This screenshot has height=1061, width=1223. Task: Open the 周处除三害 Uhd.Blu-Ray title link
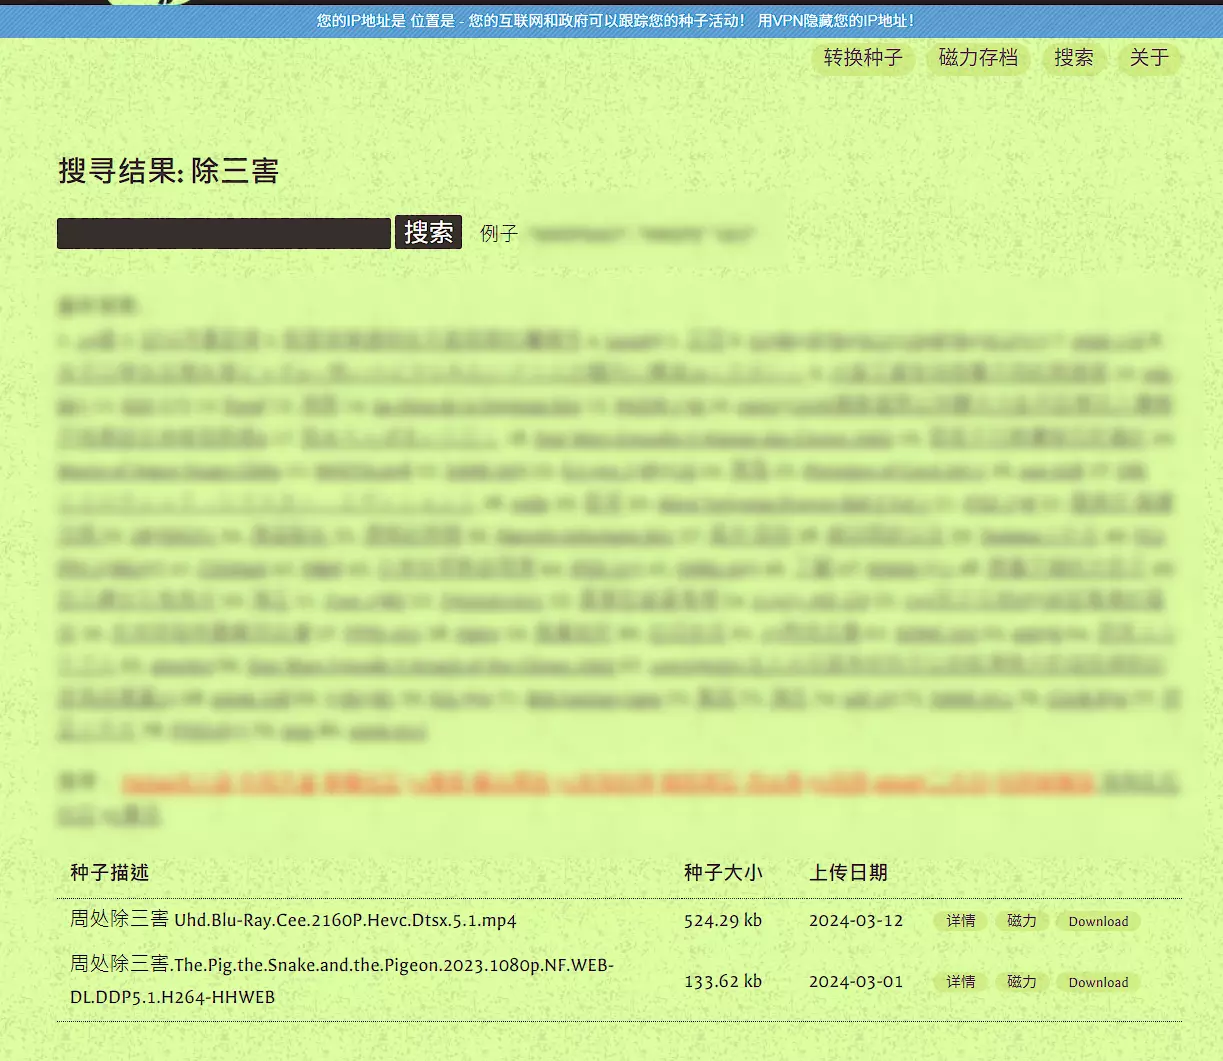click(293, 920)
